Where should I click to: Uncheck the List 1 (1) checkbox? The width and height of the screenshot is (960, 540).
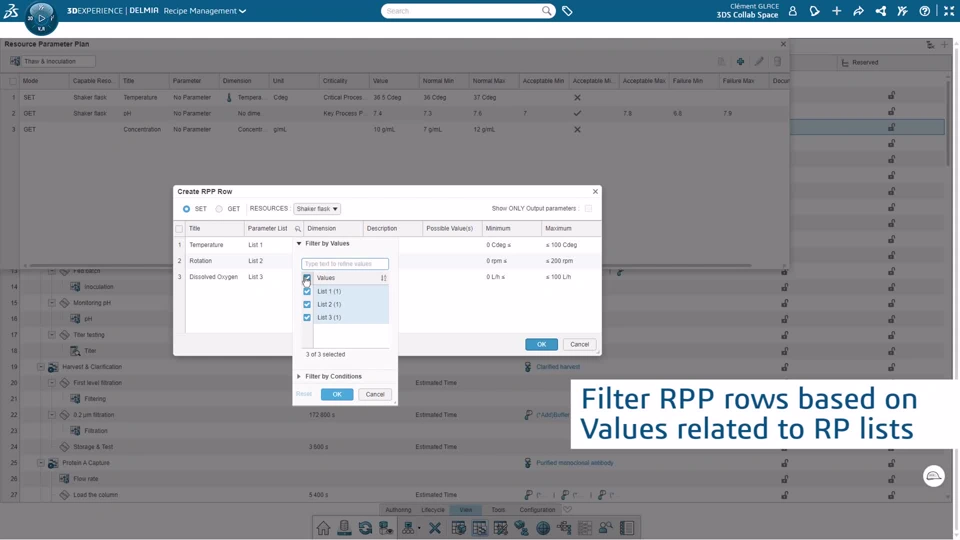pos(307,291)
